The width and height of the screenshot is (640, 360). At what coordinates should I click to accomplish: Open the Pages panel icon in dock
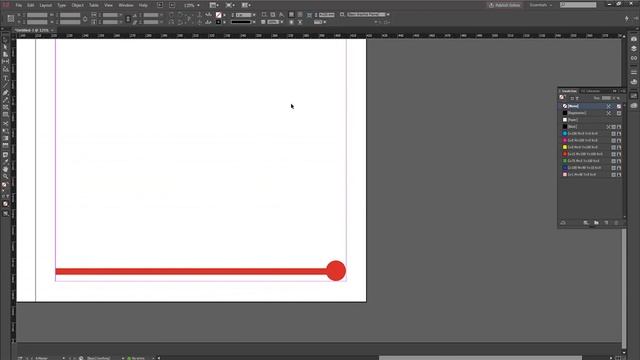pyautogui.click(x=633, y=39)
